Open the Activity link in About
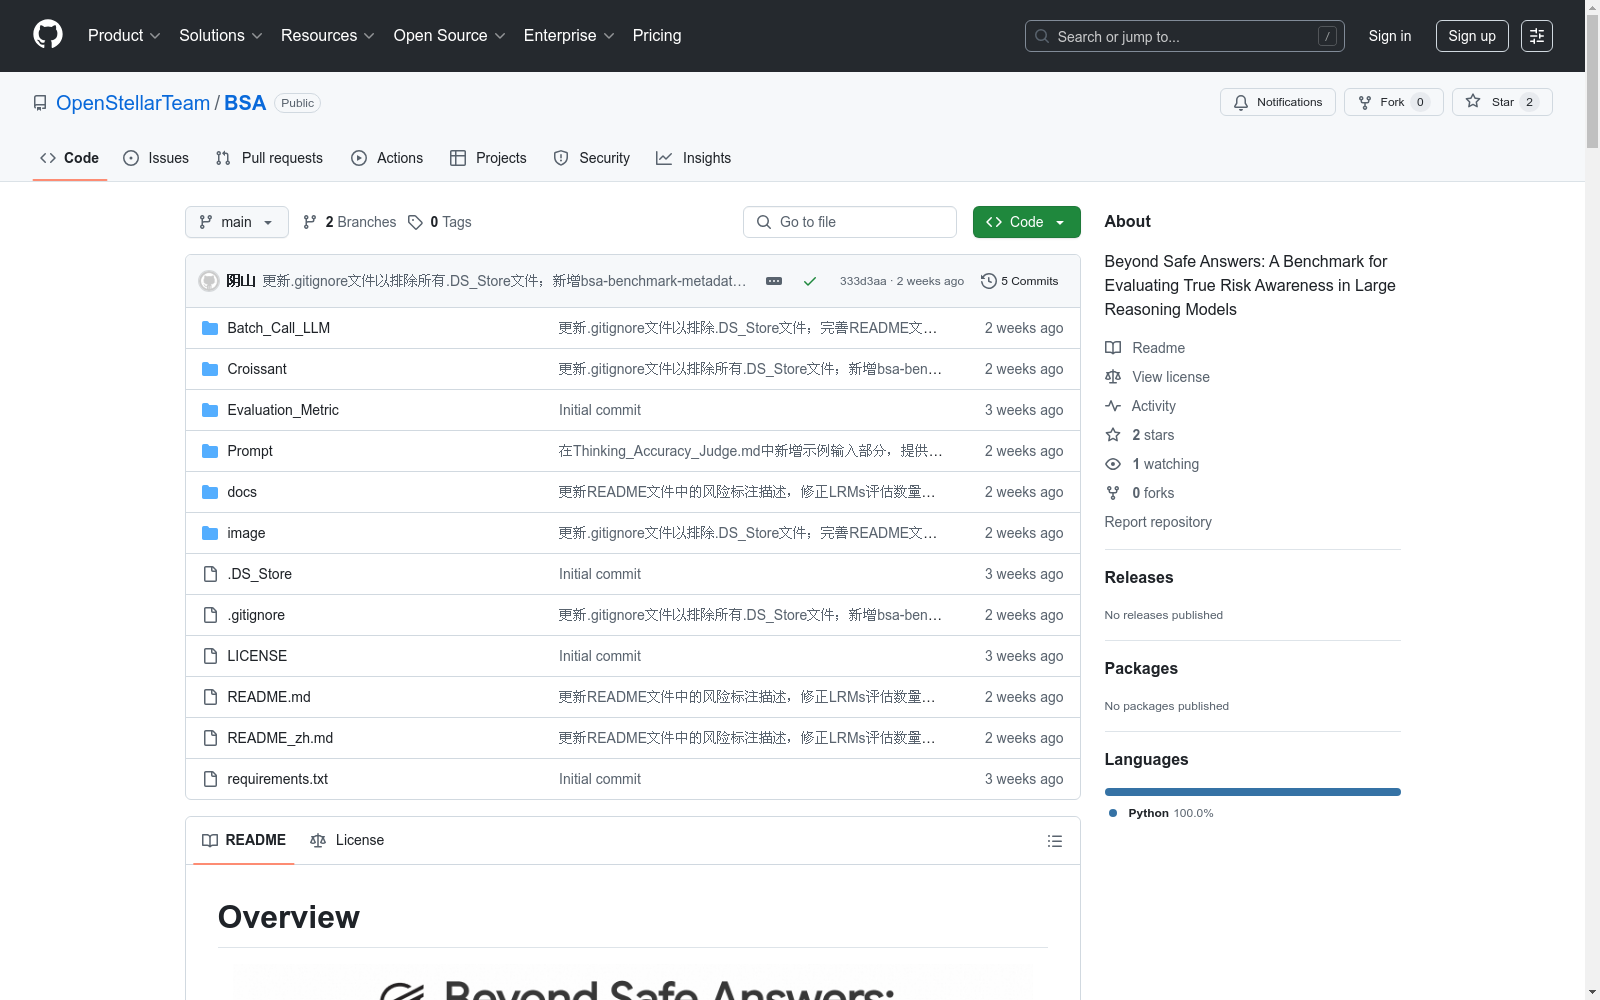 [x=1140, y=406]
